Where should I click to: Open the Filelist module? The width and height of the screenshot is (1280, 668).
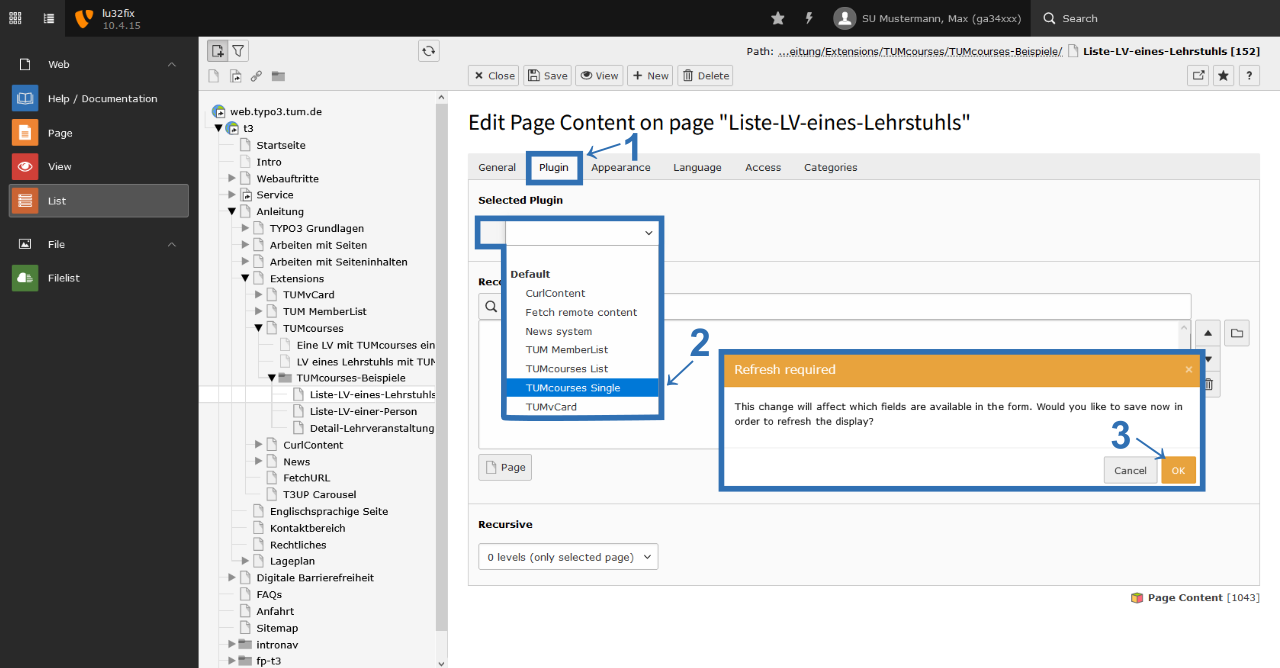[x=99, y=278]
